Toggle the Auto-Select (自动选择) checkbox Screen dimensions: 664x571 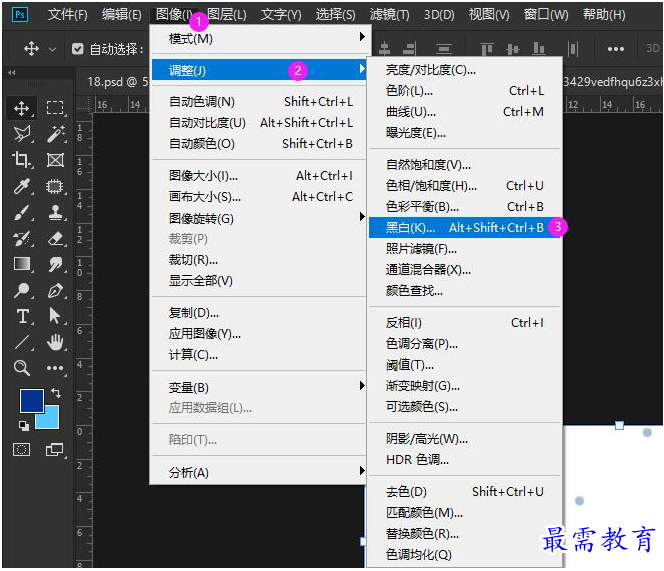pos(77,49)
